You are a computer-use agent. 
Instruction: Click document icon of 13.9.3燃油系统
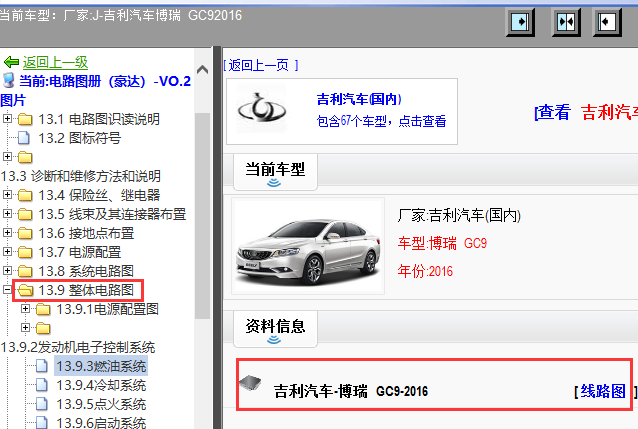[x=42, y=366]
